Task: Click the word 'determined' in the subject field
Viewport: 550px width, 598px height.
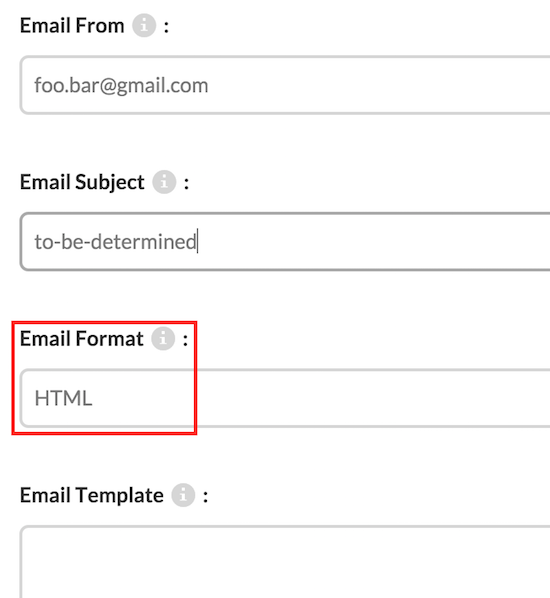Action: pos(143,242)
